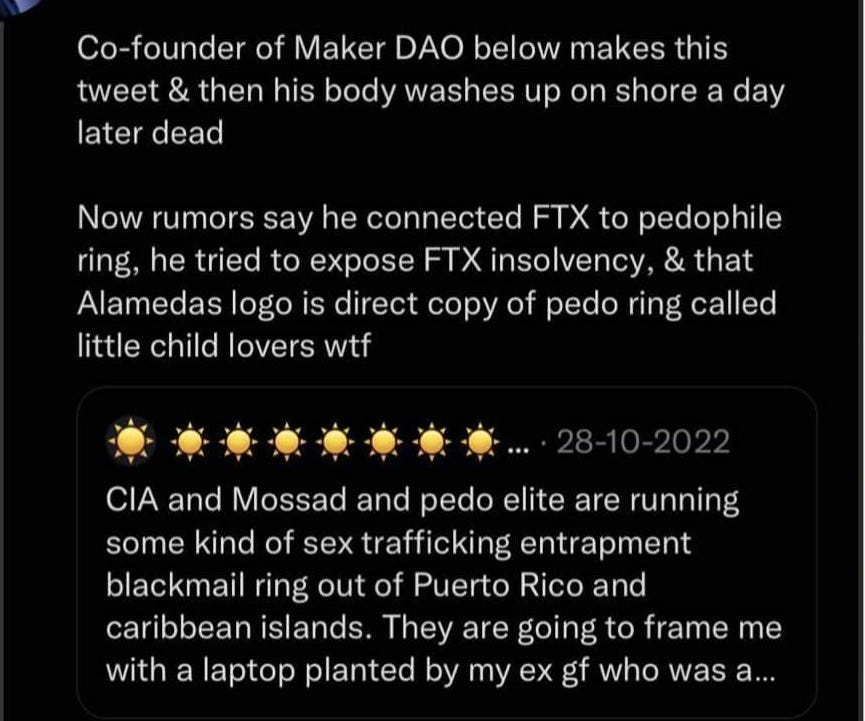Click the middle sun emoji in the display name
The image size is (865, 721).
(x=335, y=442)
